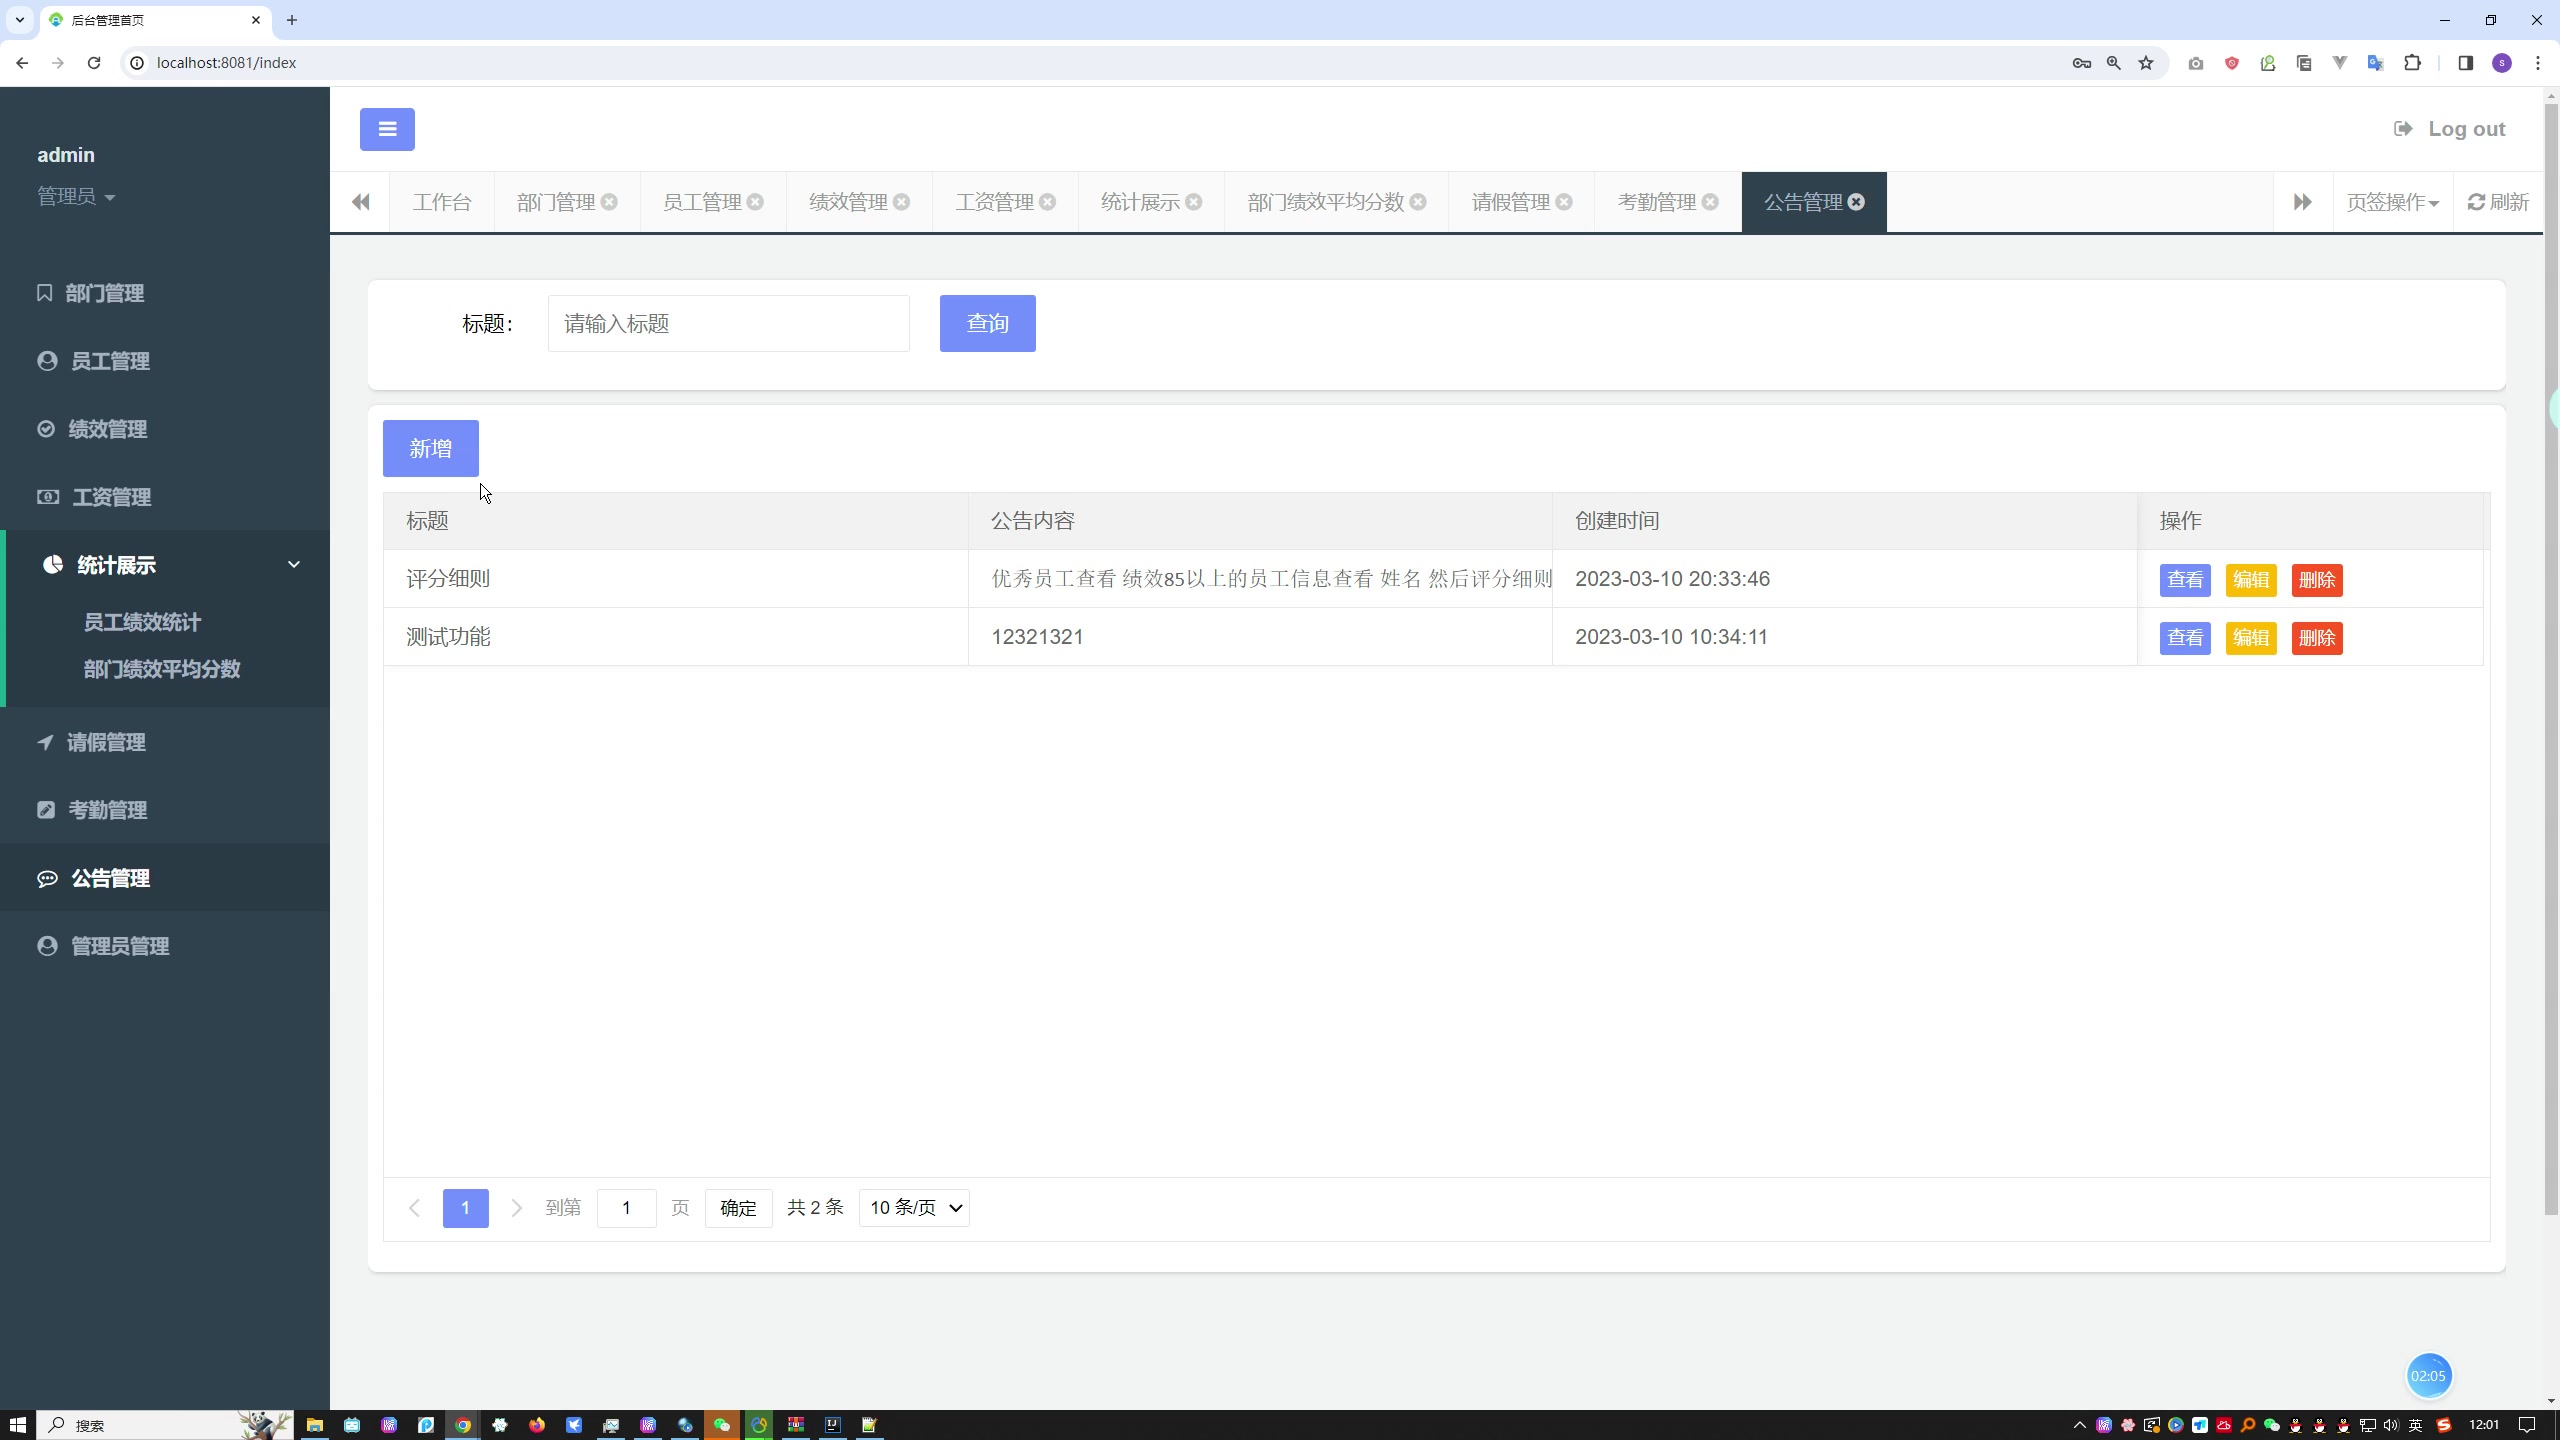Close the 员工管理 tab
Screen dimensions: 2560x1440
click(x=755, y=202)
